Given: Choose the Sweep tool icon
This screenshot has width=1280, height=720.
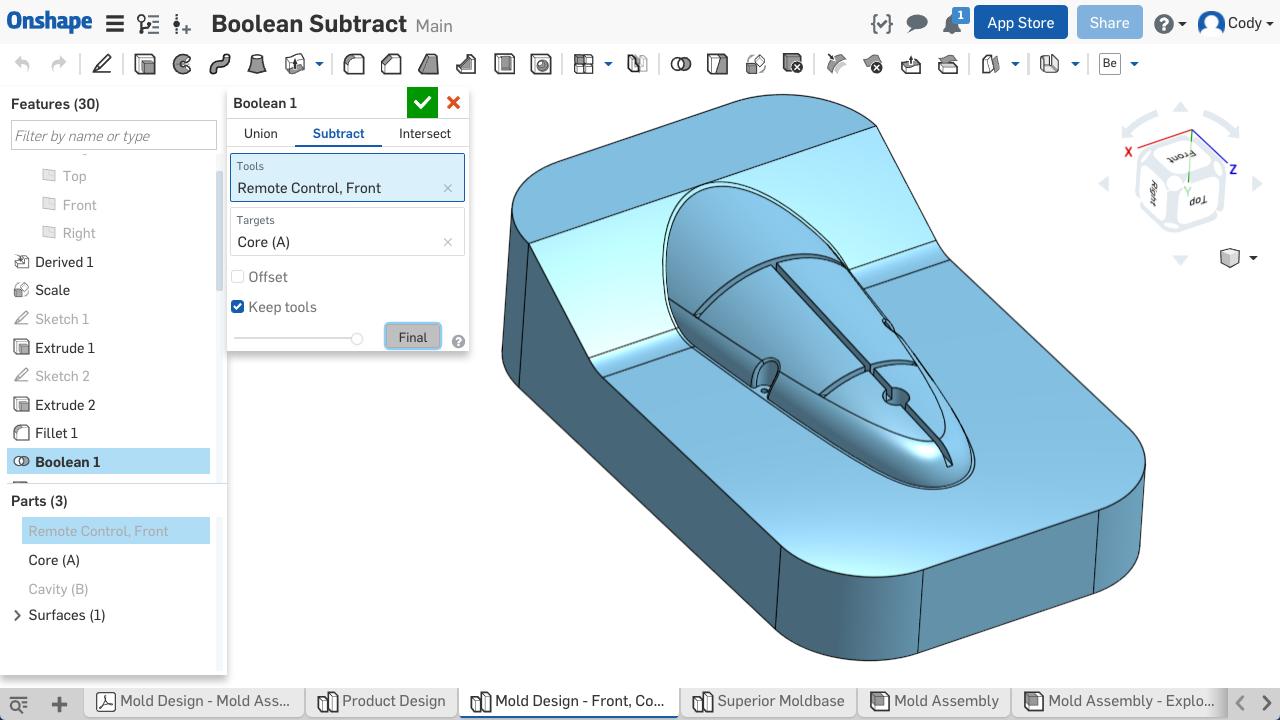Looking at the screenshot, I should 219,64.
